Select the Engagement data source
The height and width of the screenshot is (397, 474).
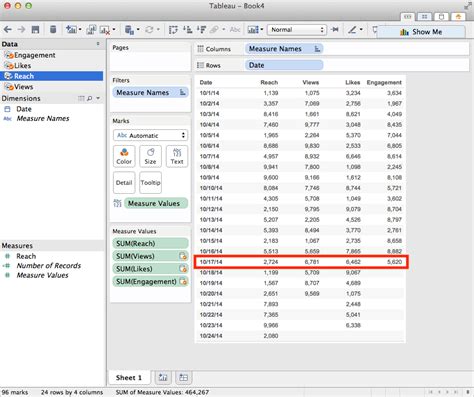52,55
